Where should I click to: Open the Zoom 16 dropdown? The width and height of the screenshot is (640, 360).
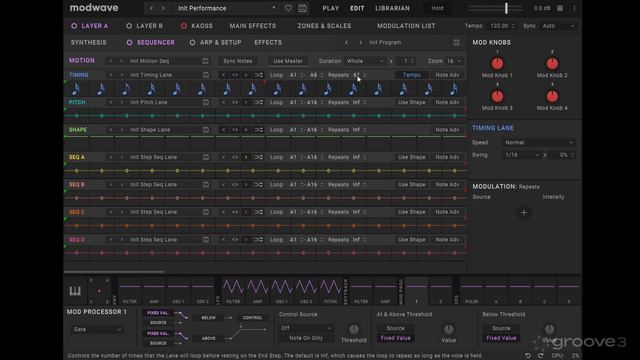(x=453, y=61)
